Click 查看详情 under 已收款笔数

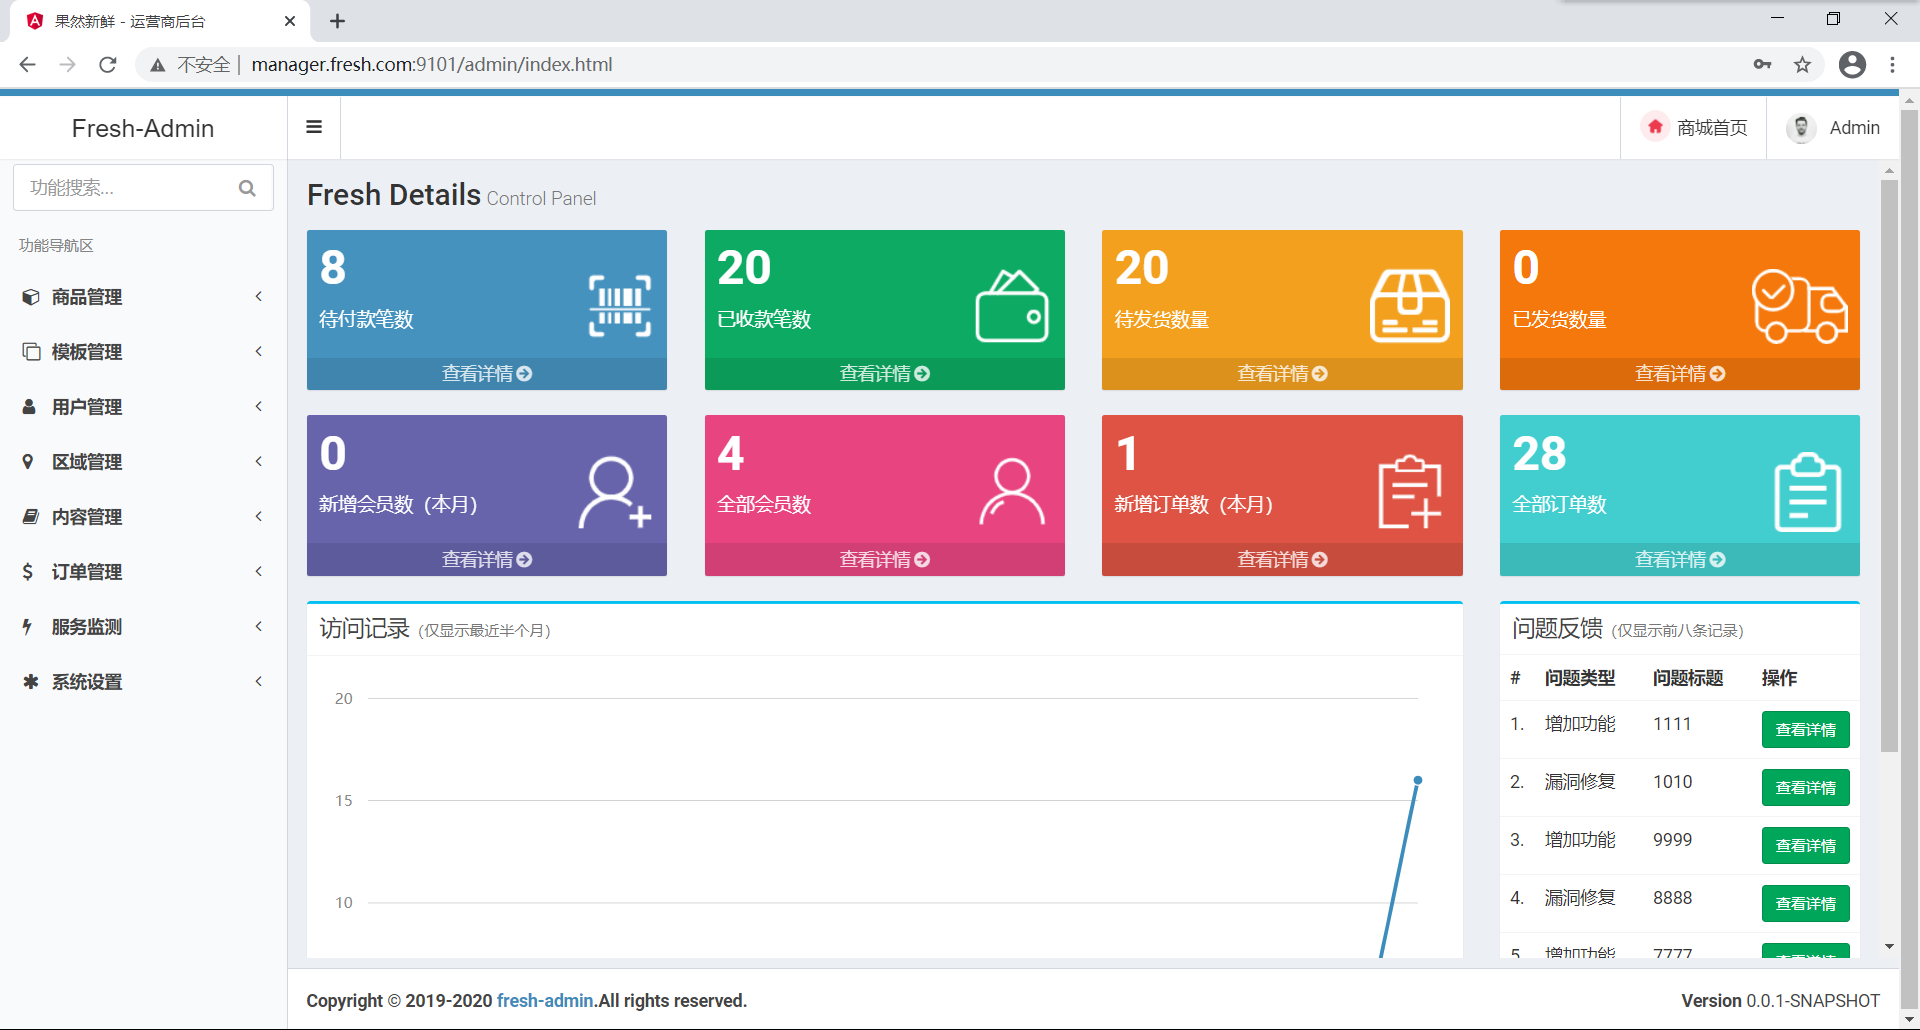(x=885, y=374)
